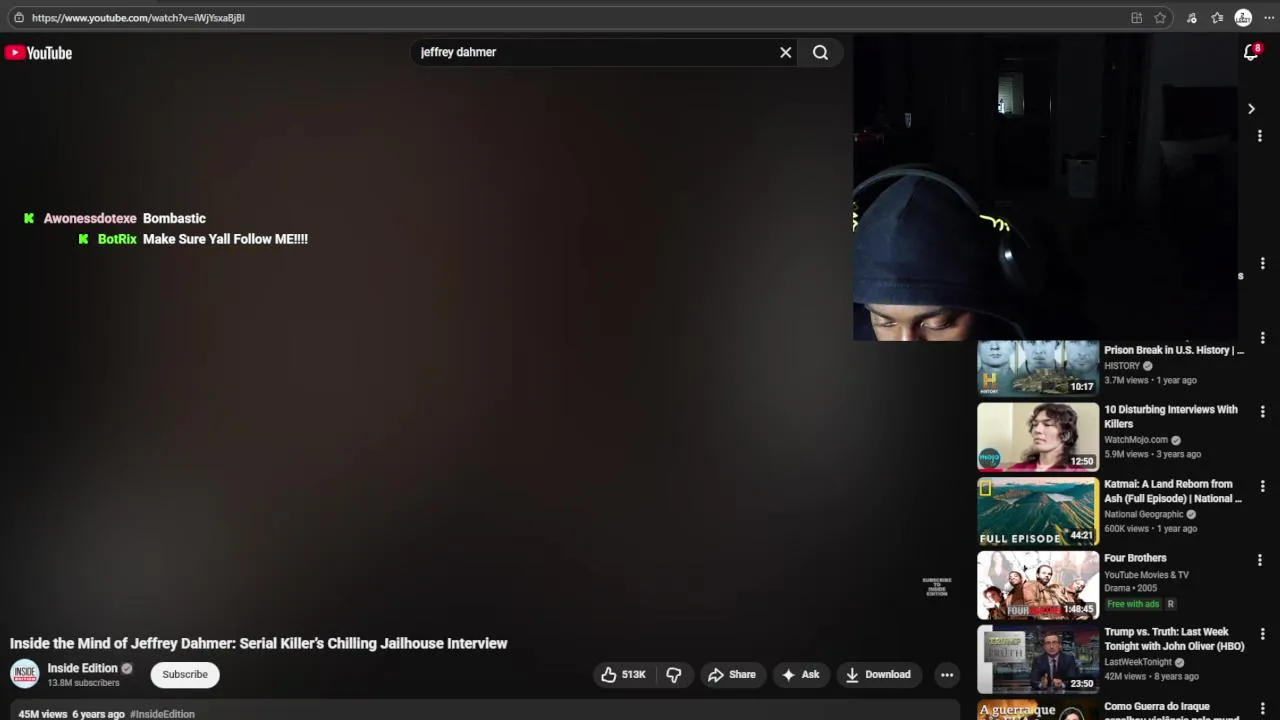1280x720 pixels.
Task: Open Inside Edition channel name link
Action: 82,668
